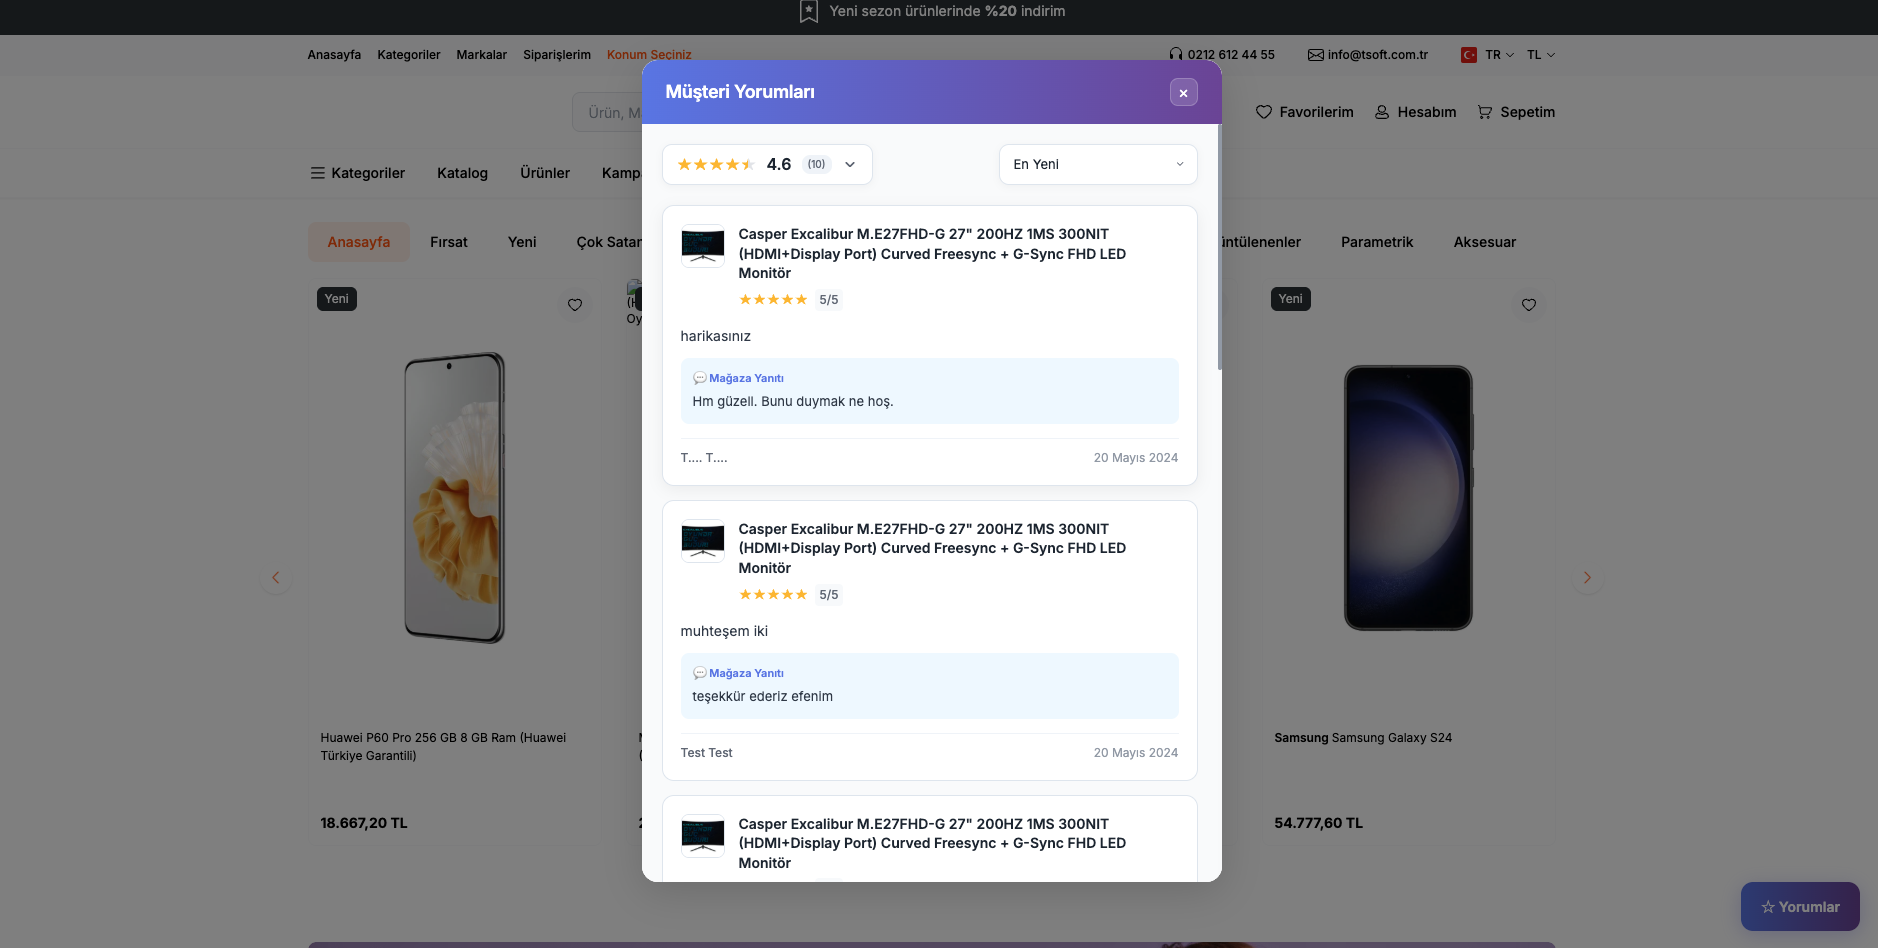Click the reviews modal scrollbar

click(1219, 247)
